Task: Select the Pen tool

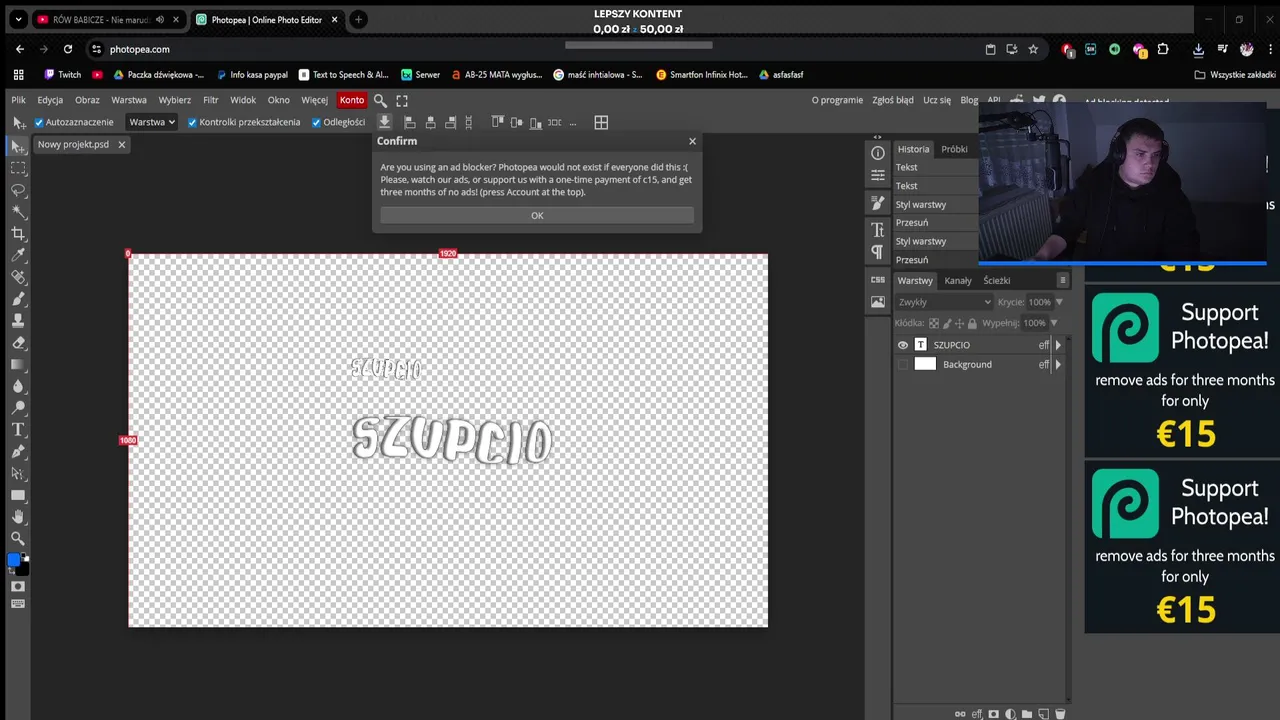Action: (18, 452)
